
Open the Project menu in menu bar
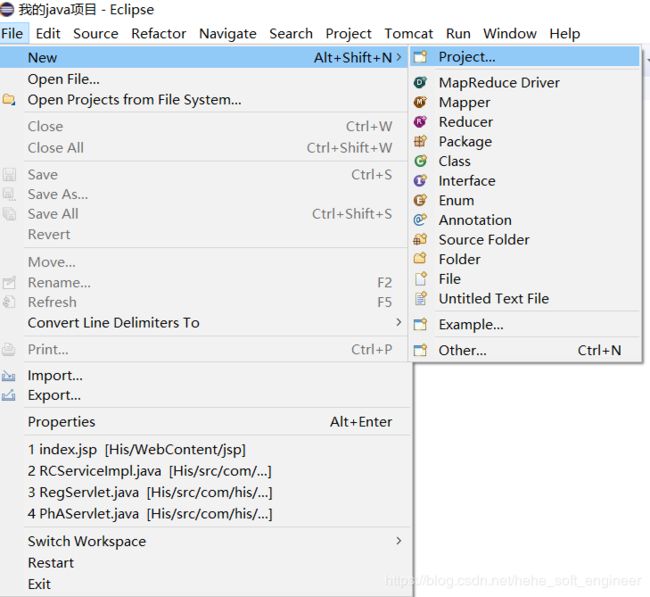click(x=348, y=33)
